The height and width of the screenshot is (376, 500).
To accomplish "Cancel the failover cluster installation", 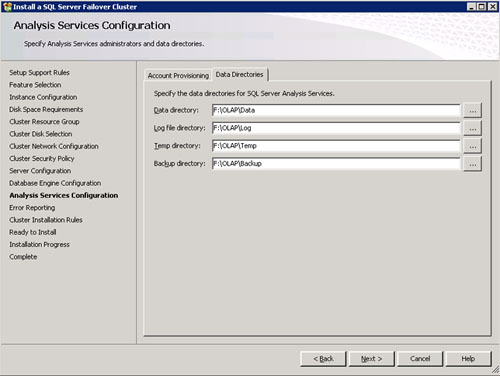I will click(420, 359).
